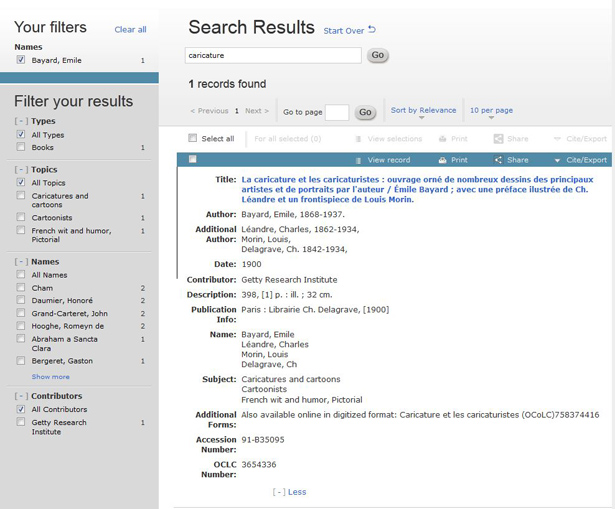This screenshot has height=509, width=615.
Task: Collapse the Contributors filter section
Action: [21, 396]
